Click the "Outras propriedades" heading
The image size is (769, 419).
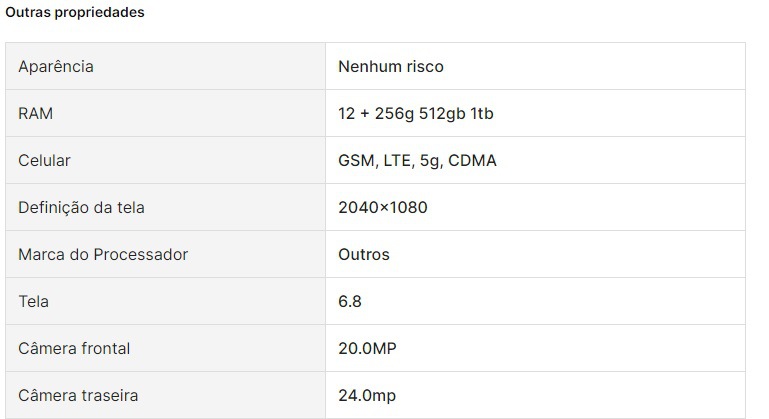coord(74,13)
